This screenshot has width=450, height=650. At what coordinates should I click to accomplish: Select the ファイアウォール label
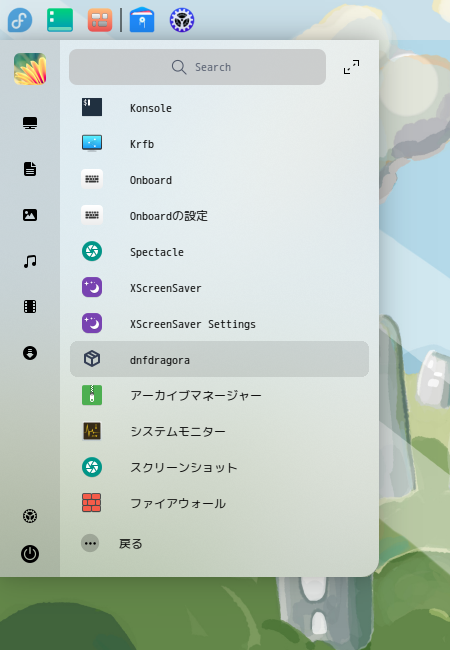[x=178, y=504]
